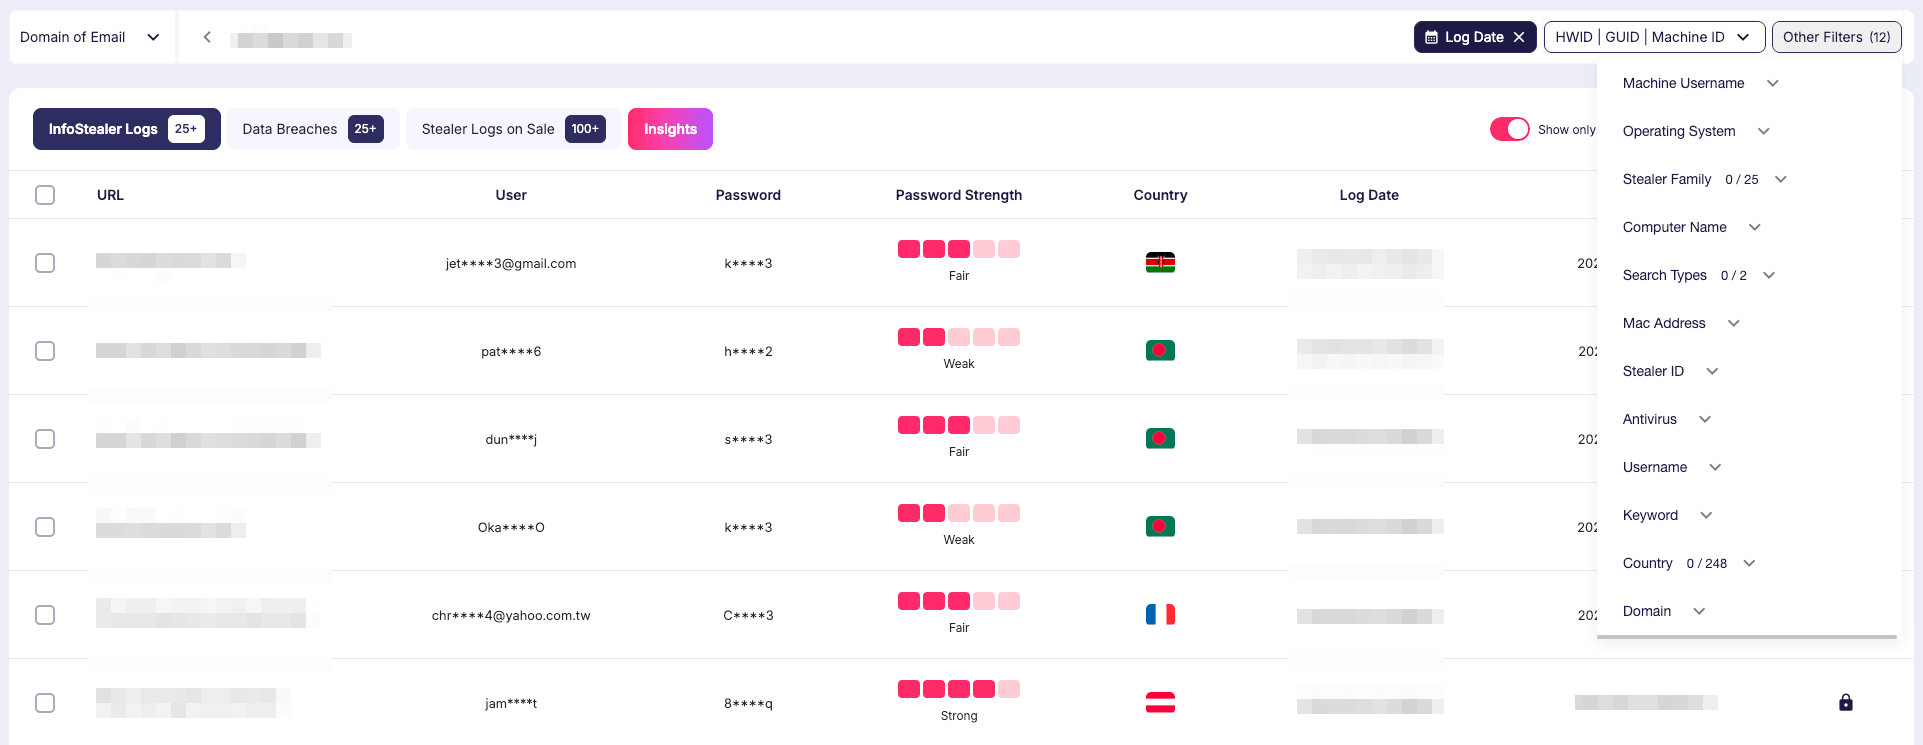Image resolution: width=1923 pixels, height=745 pixels.
Task: Click the France flag in the chr****4@yahoo.com.tw row
Action: pos(1160,615)
